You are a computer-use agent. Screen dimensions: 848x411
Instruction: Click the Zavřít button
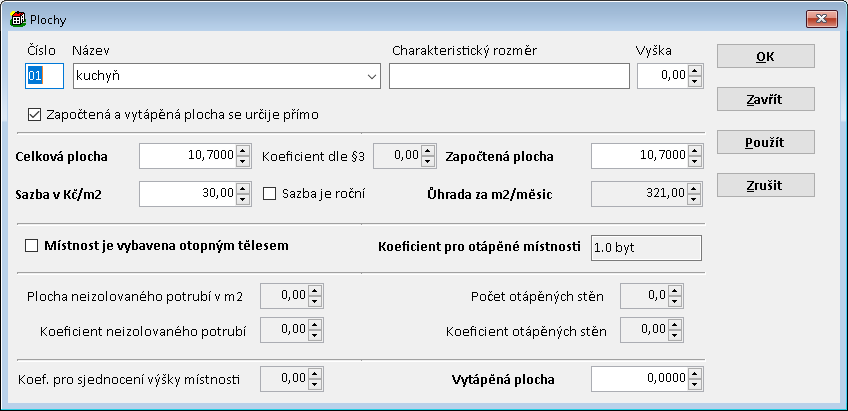click(x=765, y=99)
